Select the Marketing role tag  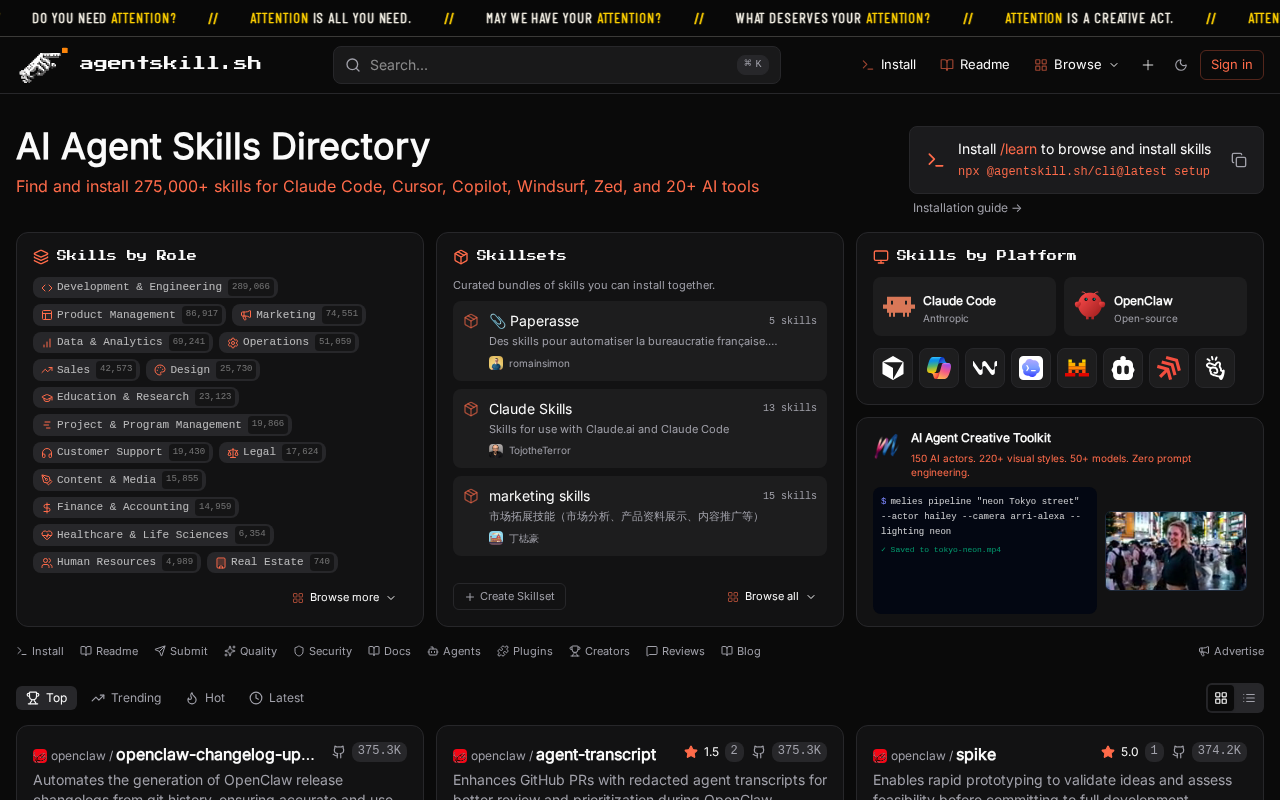tap(299, 314)
